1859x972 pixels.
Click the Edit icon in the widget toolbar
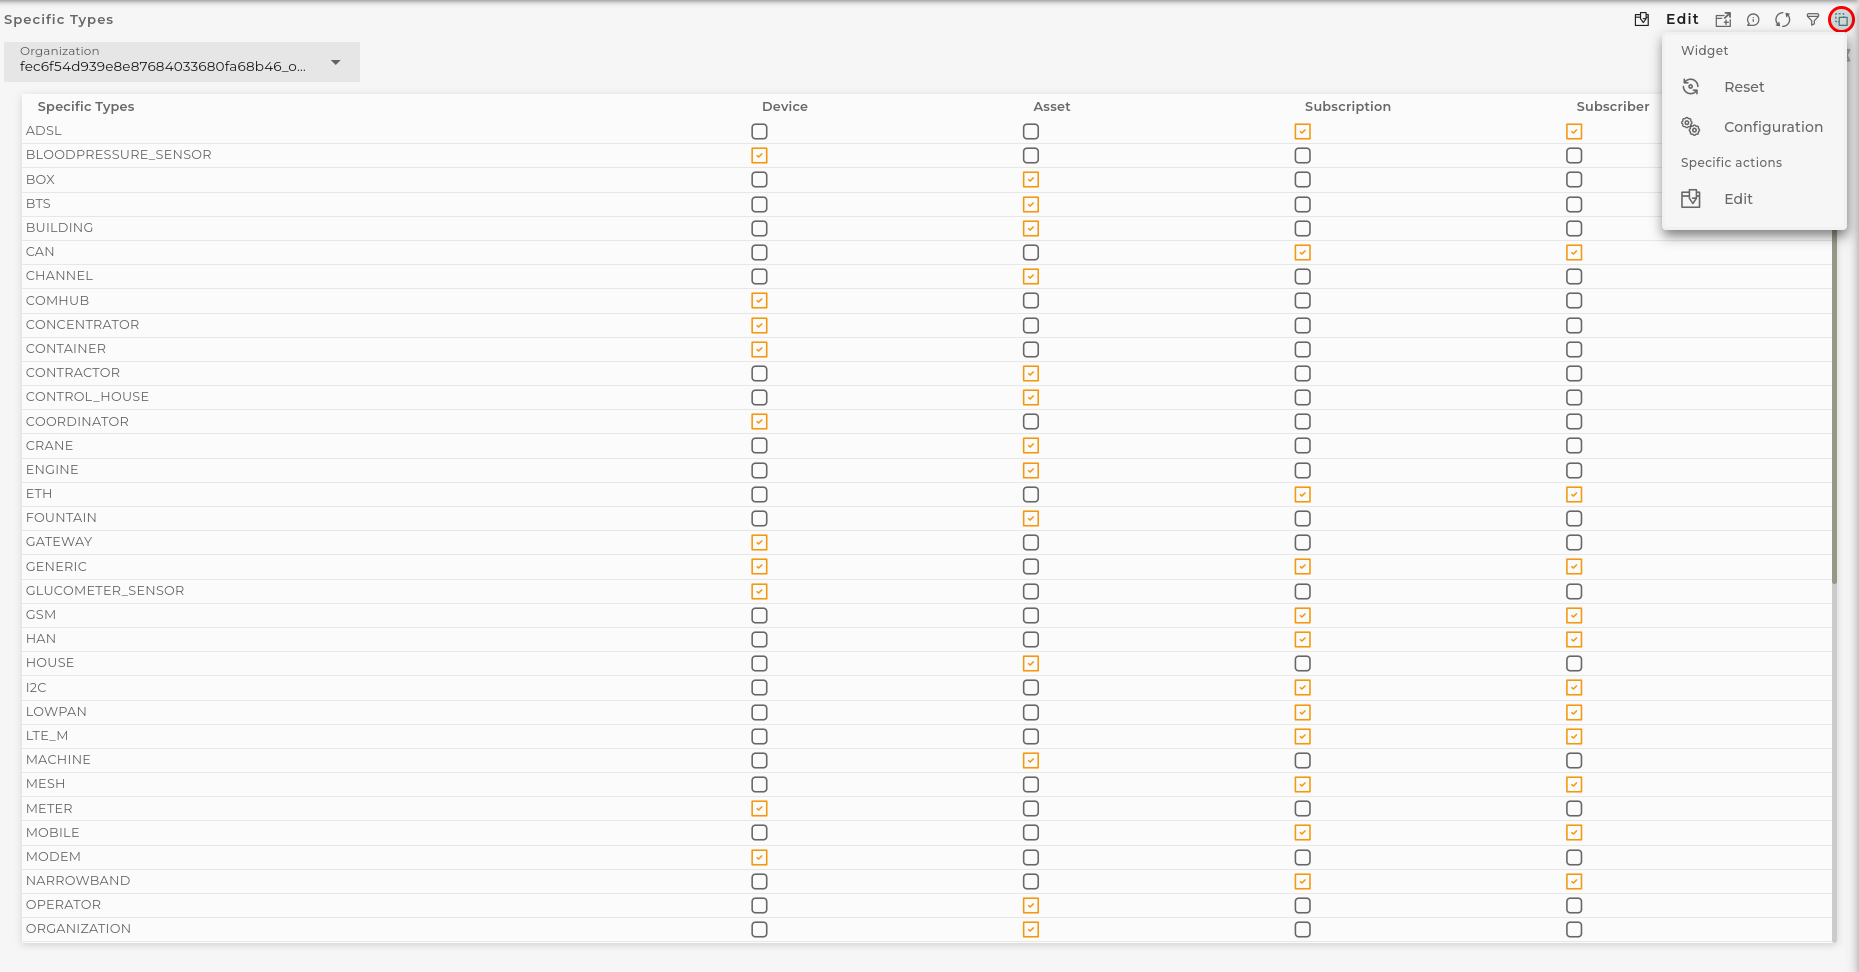click(x=1642, y=19)
